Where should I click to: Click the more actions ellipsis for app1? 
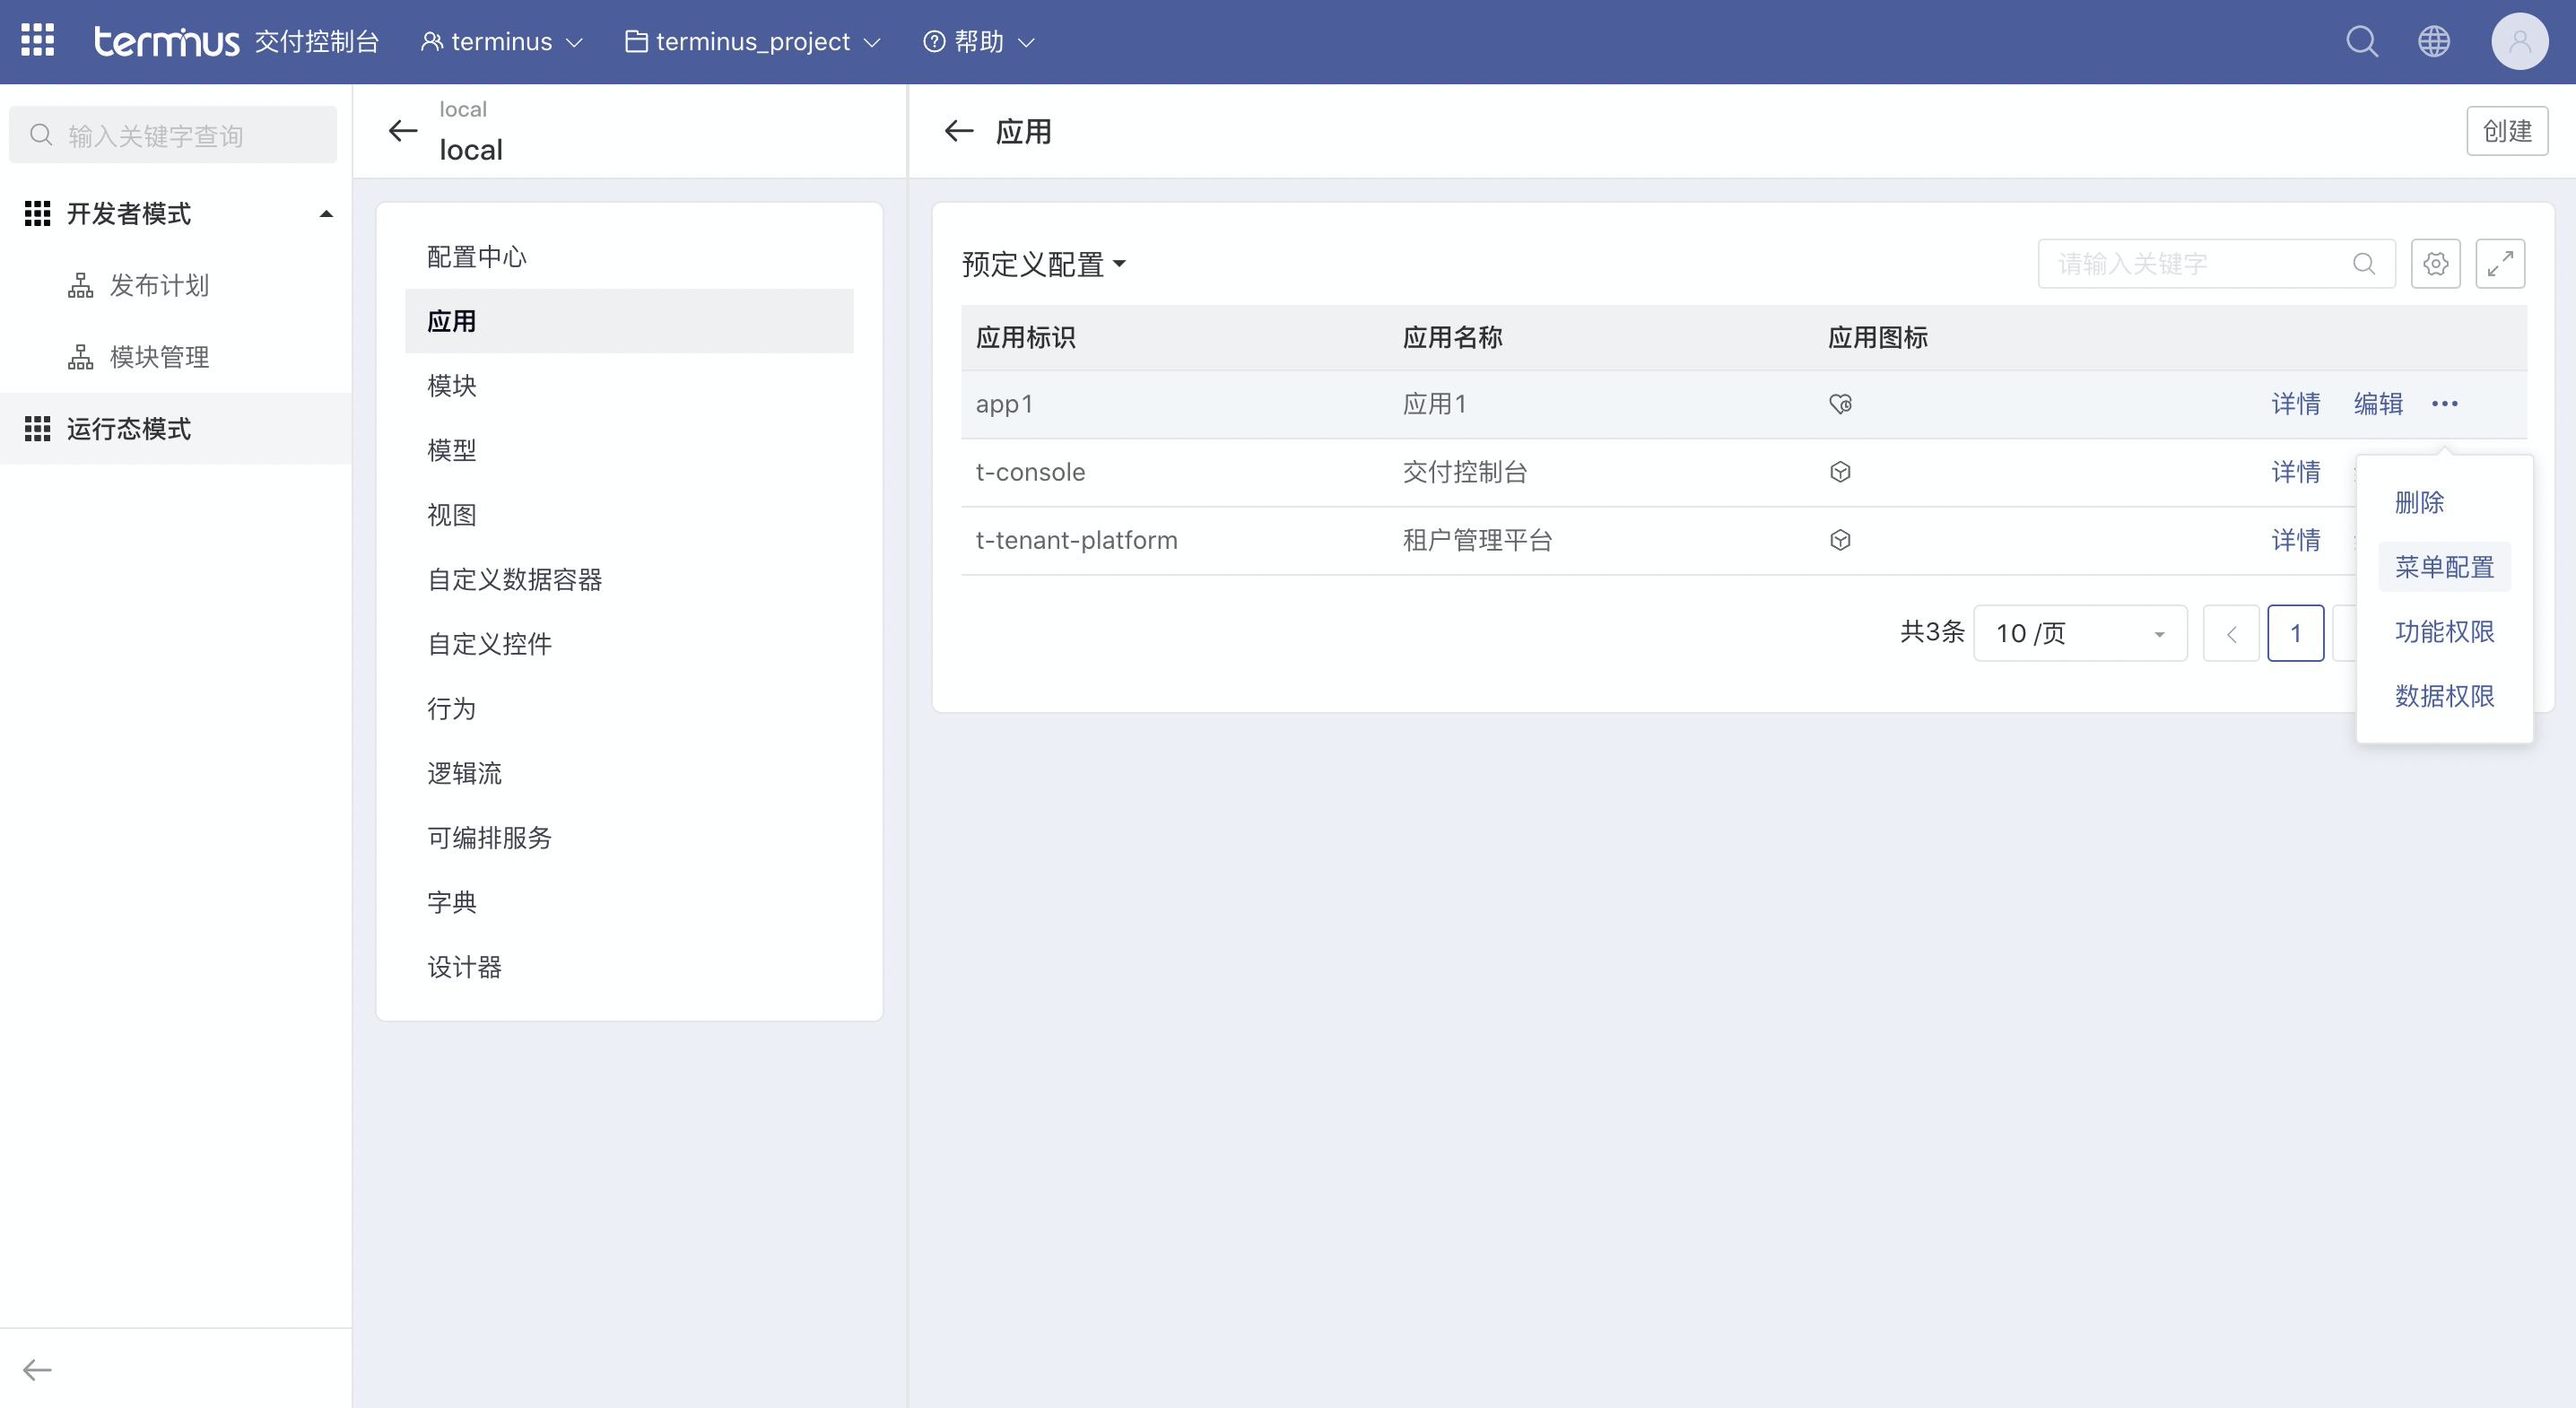(2444, 404)
